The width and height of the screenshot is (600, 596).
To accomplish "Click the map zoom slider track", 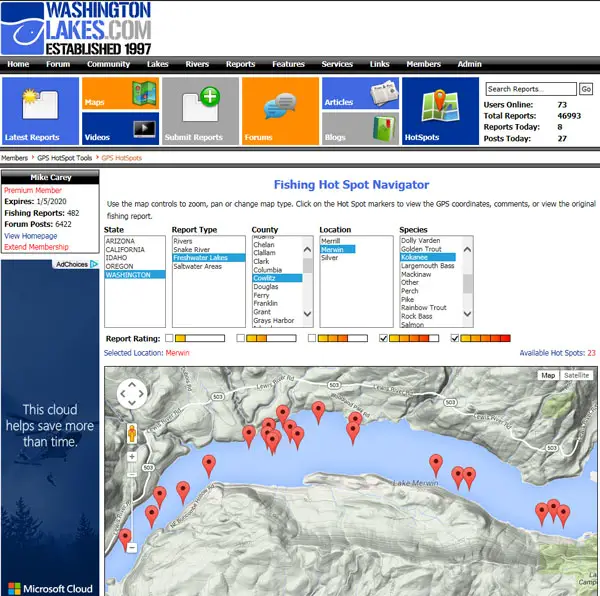I will (132, 502).
